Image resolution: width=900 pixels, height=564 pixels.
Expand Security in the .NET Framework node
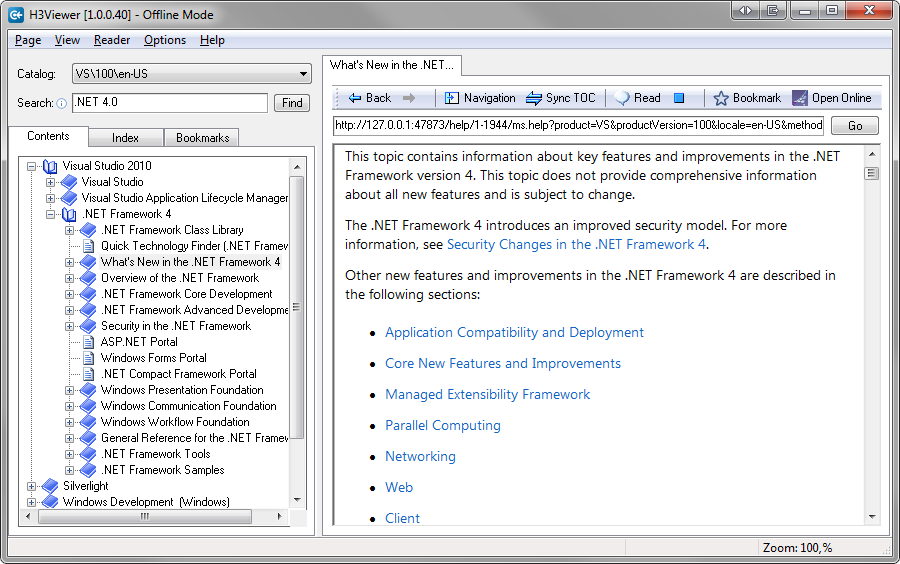pyautogui.click(x=69, y=326)
